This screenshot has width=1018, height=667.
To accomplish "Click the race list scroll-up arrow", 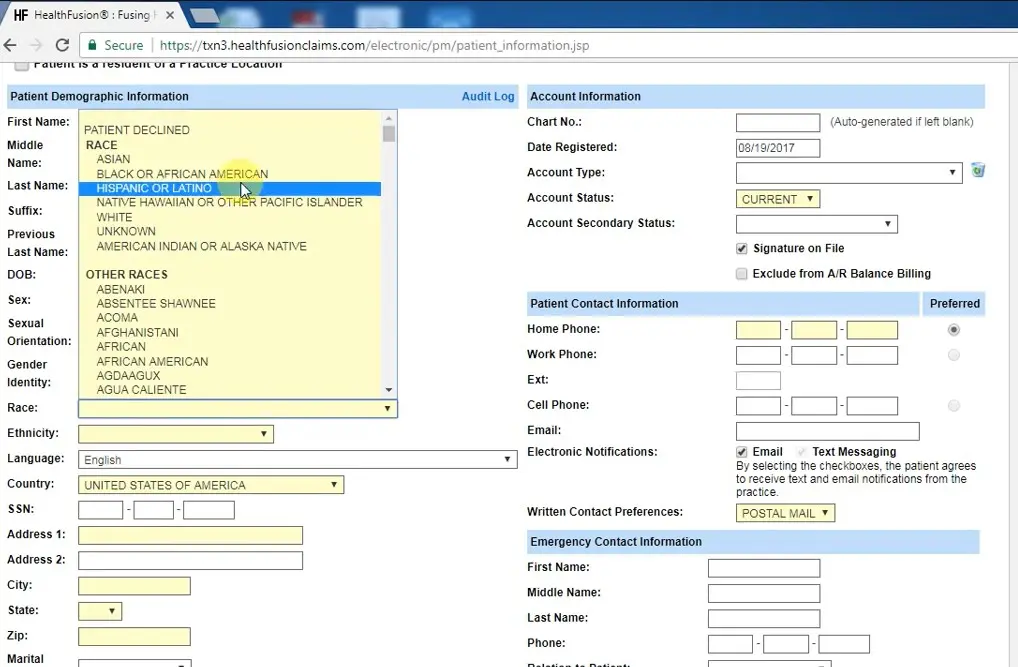I will 389,120.
